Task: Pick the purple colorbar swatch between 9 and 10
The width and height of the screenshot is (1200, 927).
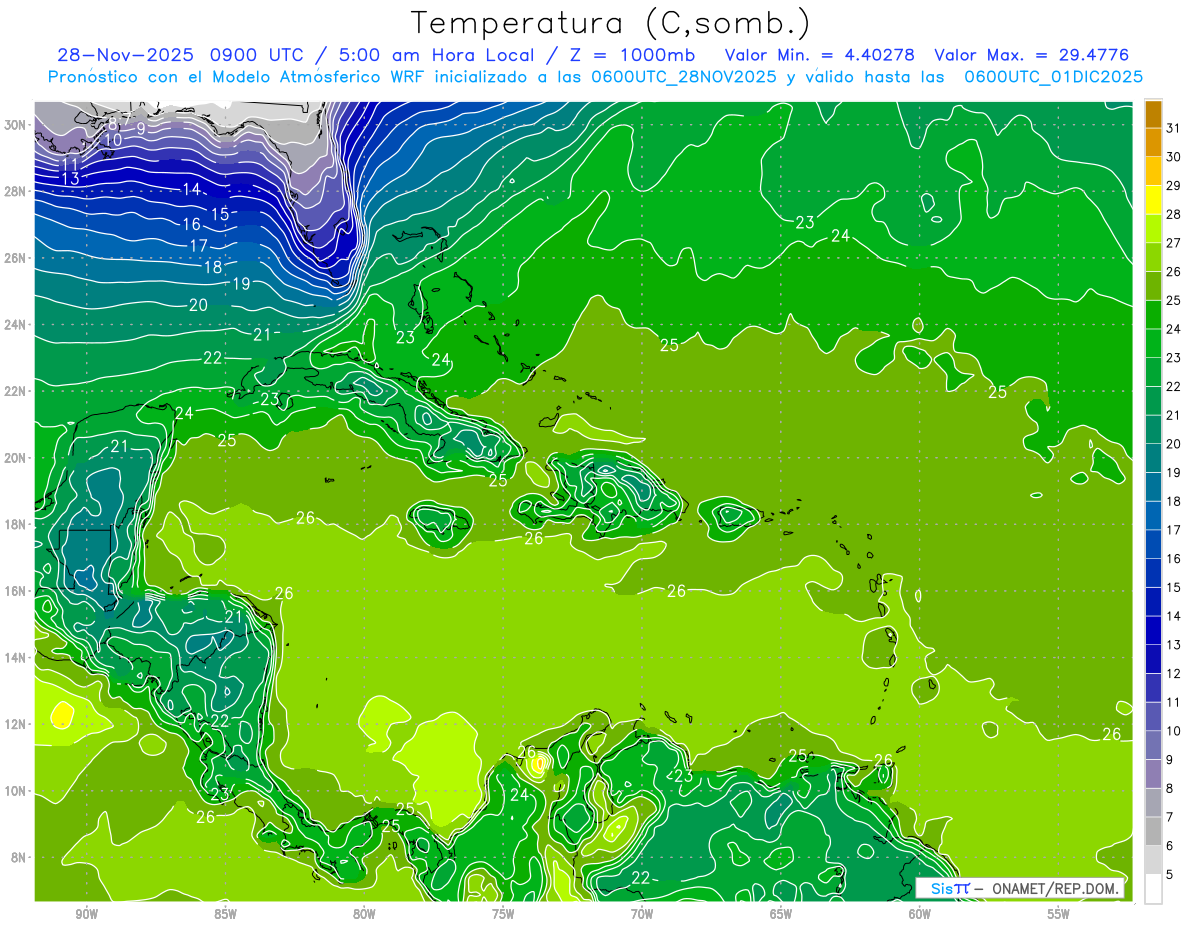Action: point(1153,745)
